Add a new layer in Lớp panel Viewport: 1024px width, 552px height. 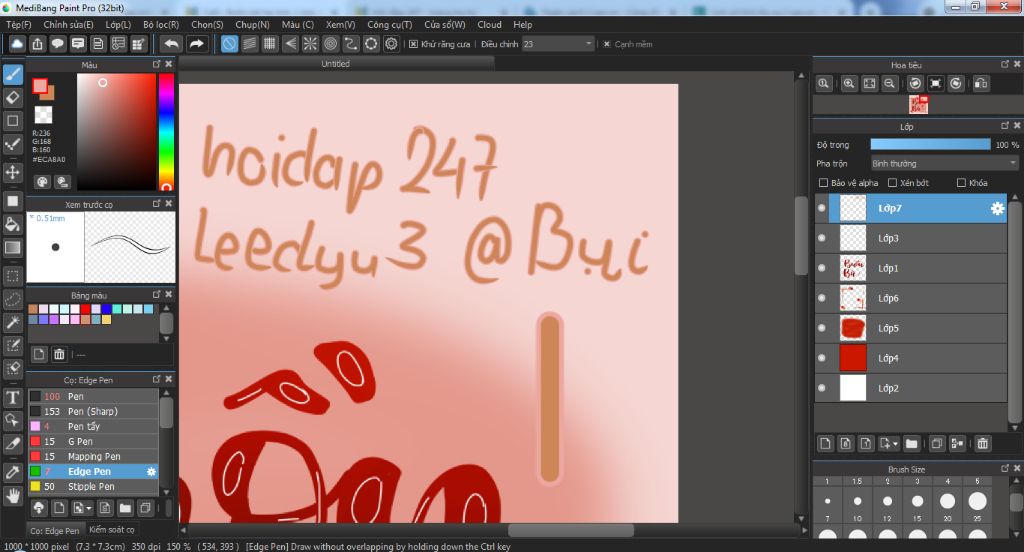coord(825,444)
